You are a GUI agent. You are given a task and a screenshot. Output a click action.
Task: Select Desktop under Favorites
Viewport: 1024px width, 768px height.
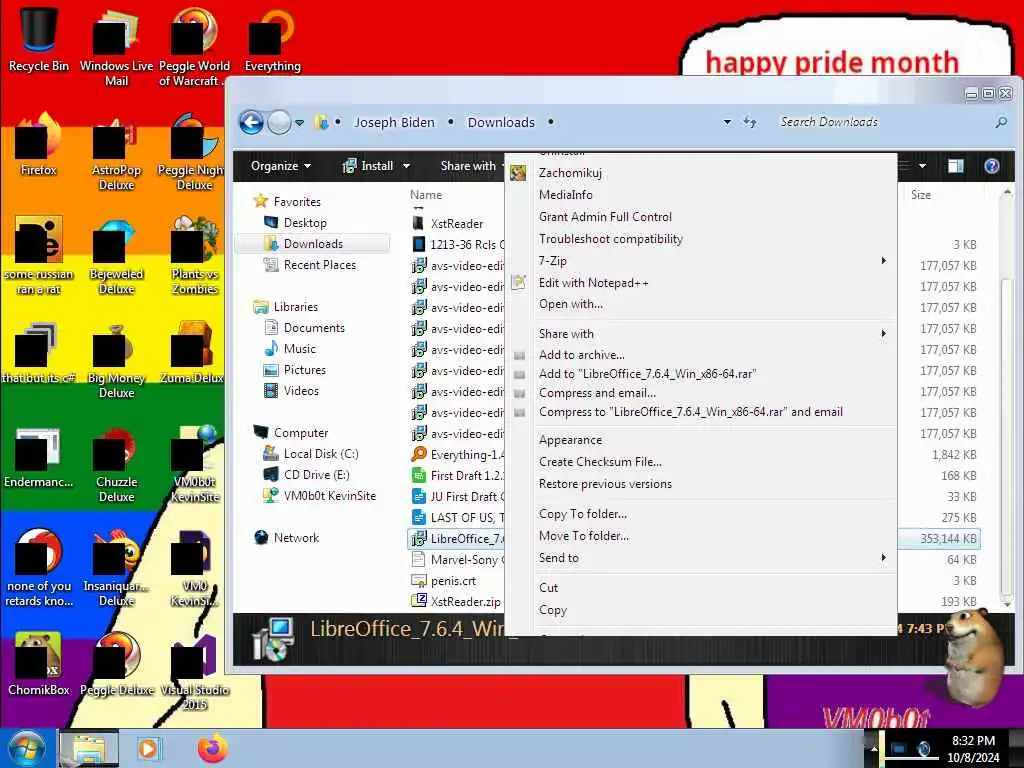(304, 223)
